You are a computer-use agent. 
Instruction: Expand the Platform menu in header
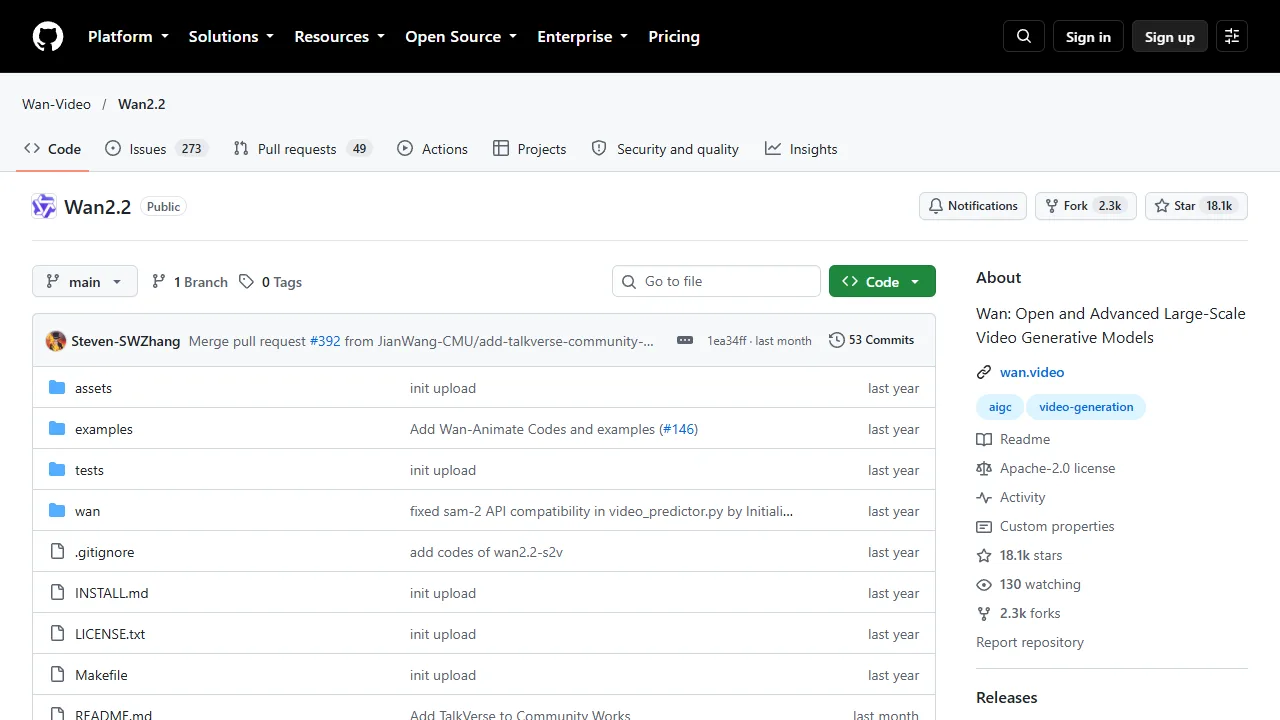pos(128,37)
